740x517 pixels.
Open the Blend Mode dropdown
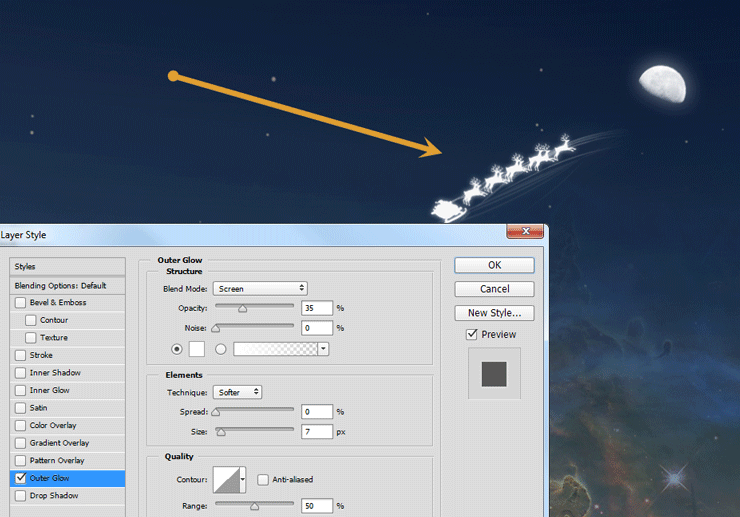(x=259, y=289)
